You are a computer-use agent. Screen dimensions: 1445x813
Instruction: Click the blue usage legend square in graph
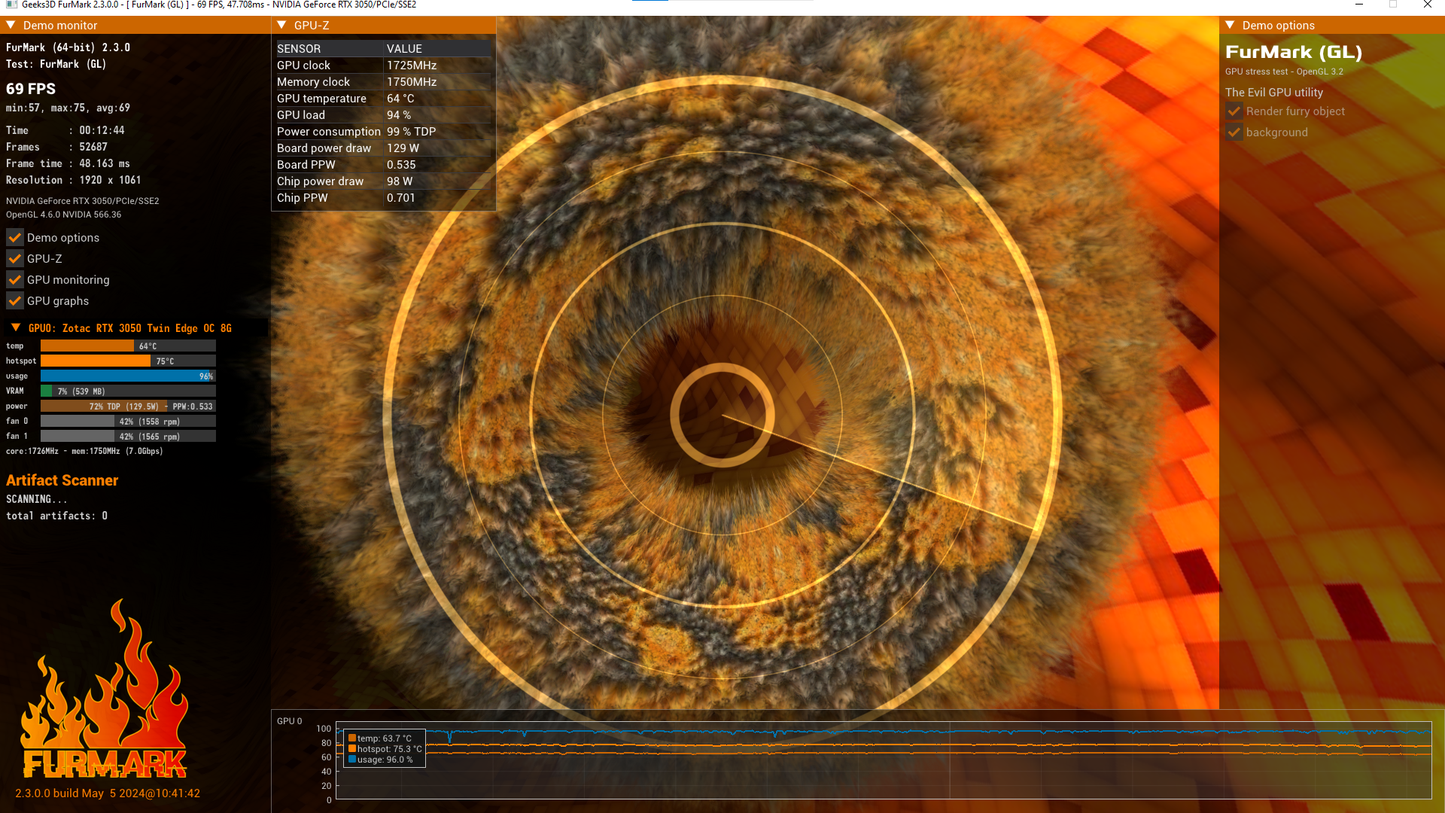(x=352, y=759)
